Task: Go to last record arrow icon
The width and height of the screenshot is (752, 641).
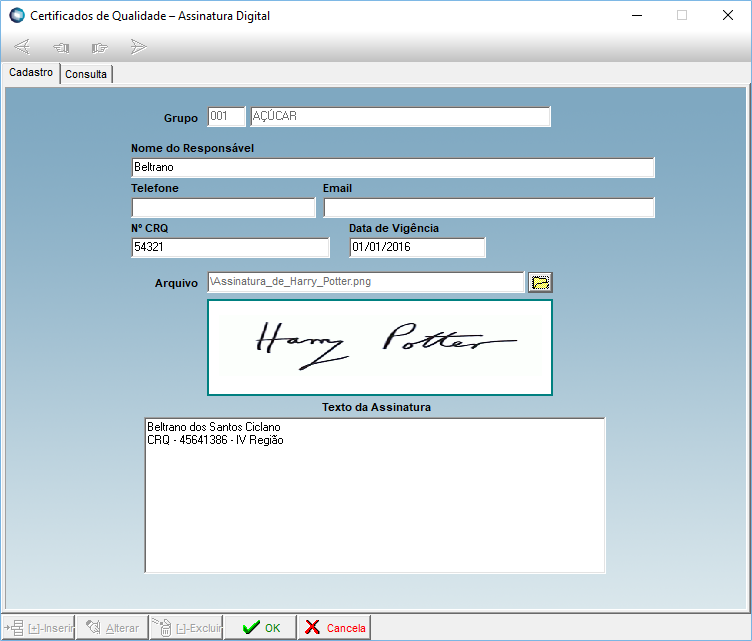Action: (139, 47)
